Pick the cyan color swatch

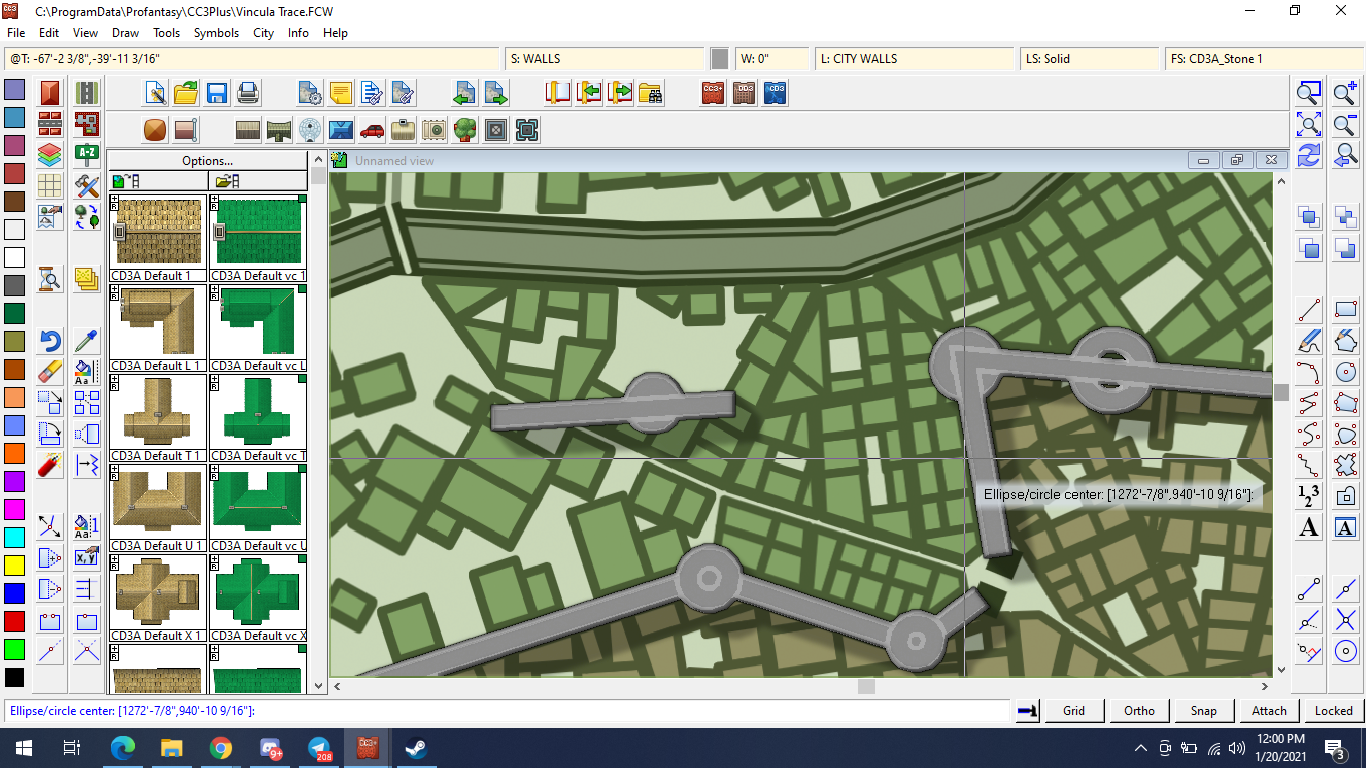point(14,537)
